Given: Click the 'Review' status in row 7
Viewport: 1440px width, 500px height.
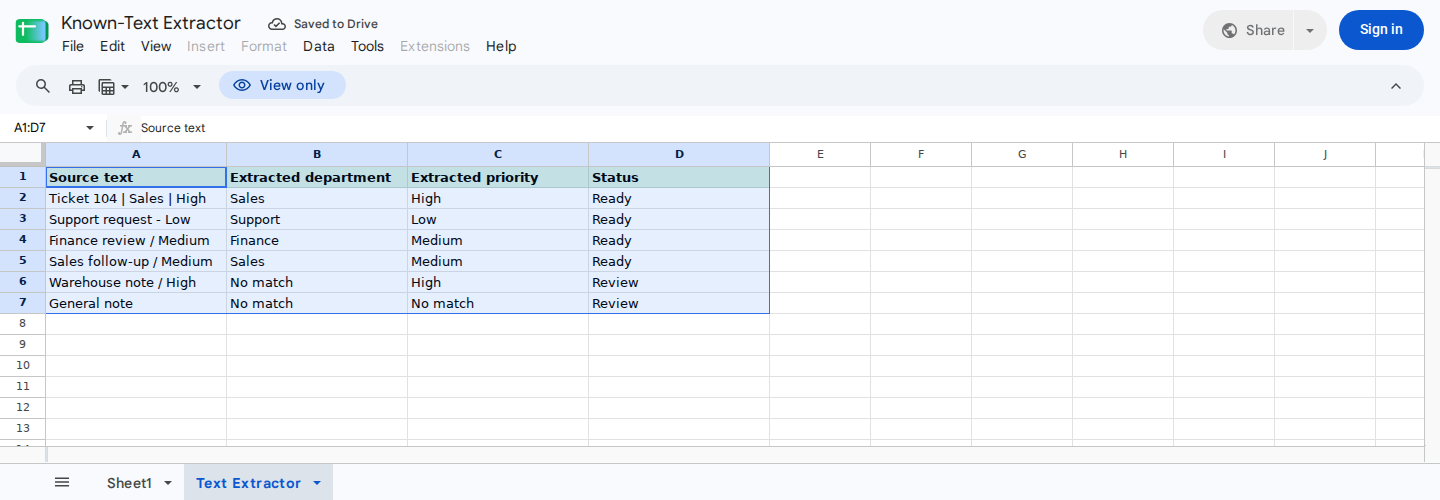Looking at the screenshot, I should 679,303.
